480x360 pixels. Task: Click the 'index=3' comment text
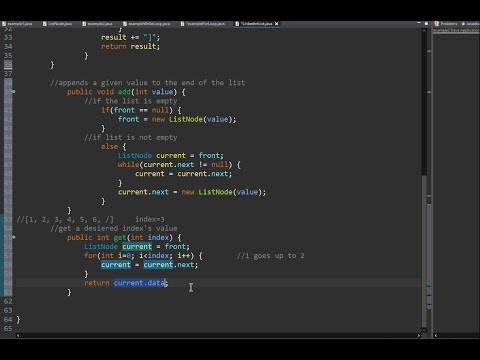click(x=150, y=219)
